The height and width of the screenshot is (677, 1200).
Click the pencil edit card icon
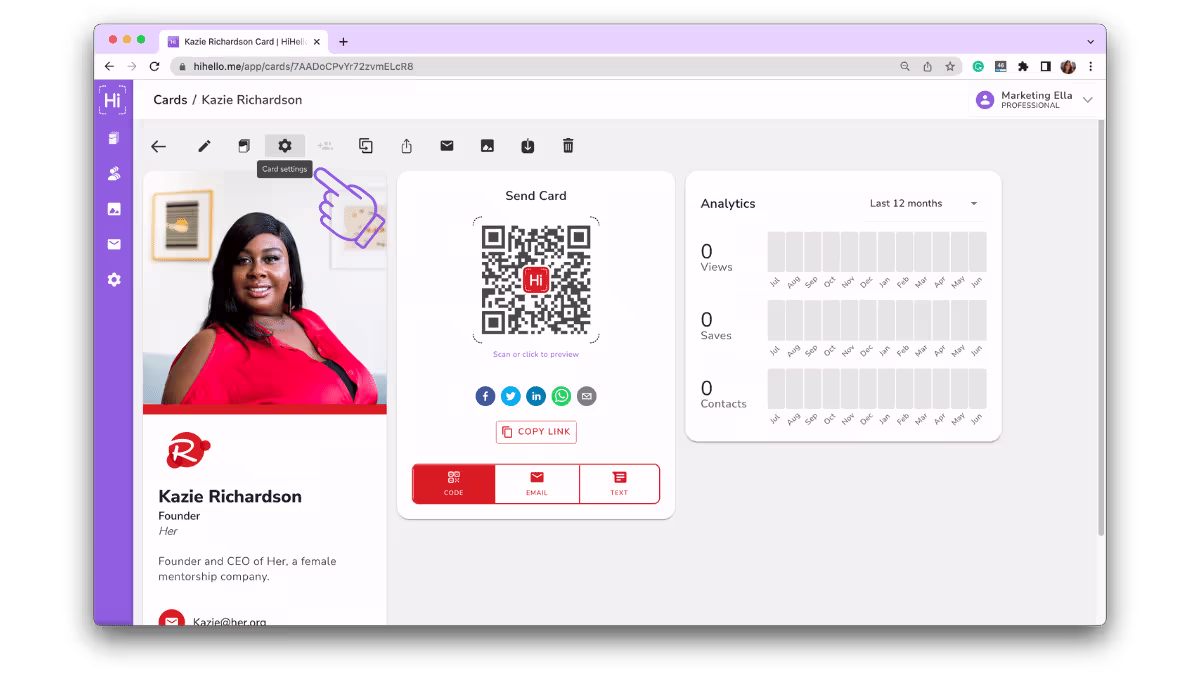coord(204,146)
